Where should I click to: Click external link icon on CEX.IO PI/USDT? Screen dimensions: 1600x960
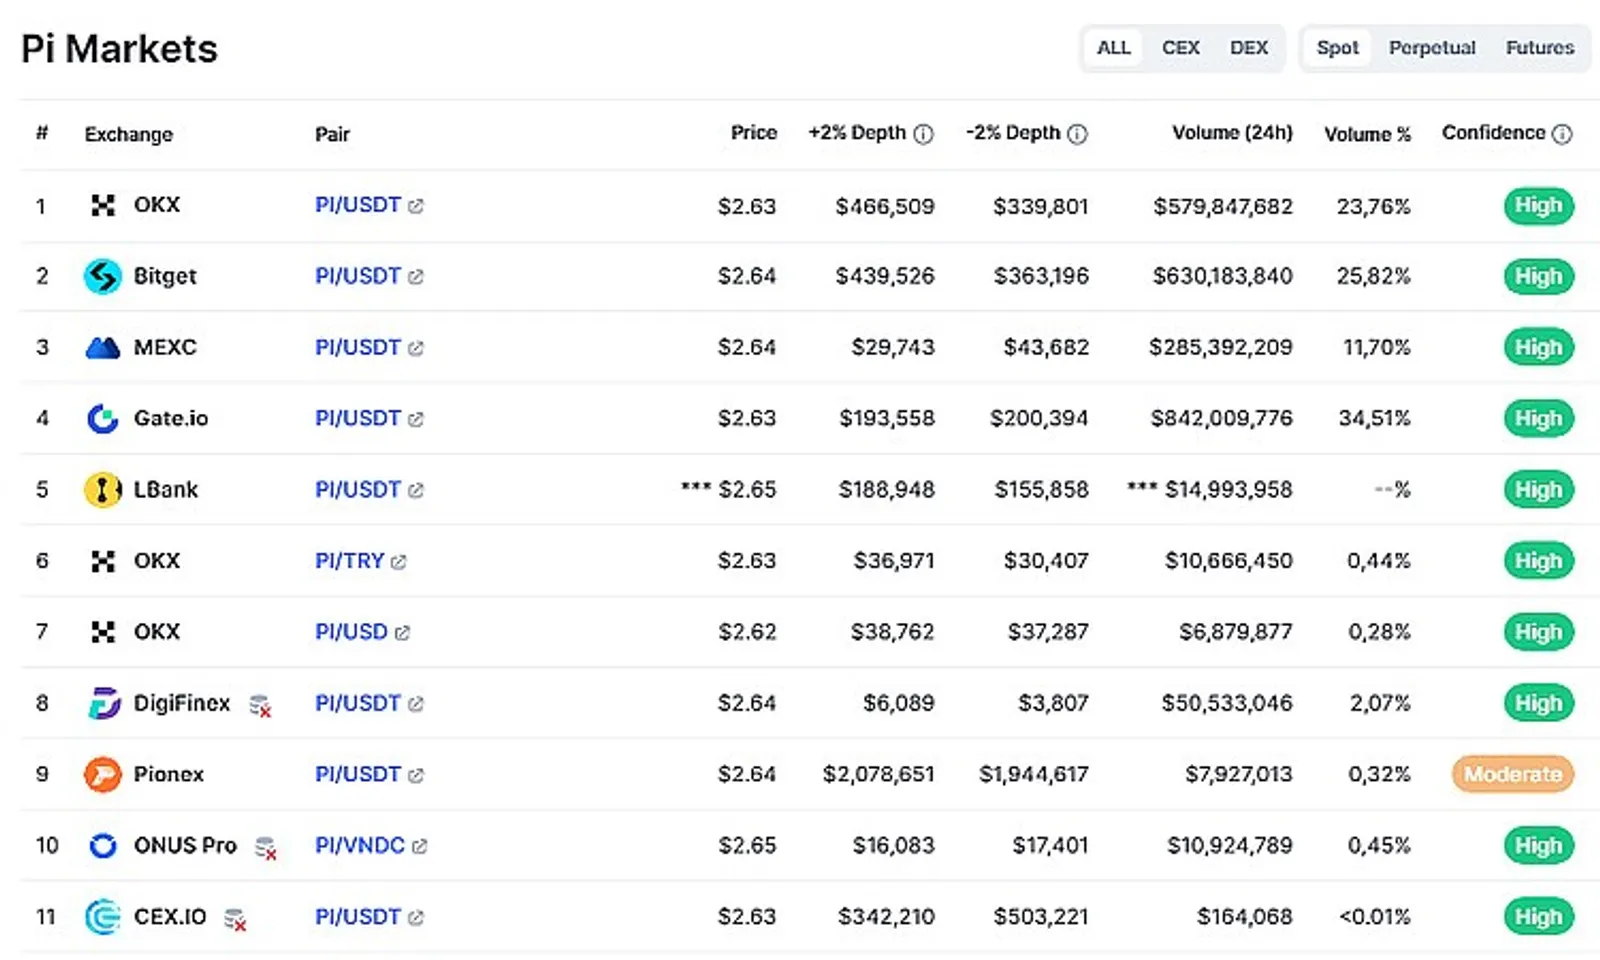coord(416,917)
